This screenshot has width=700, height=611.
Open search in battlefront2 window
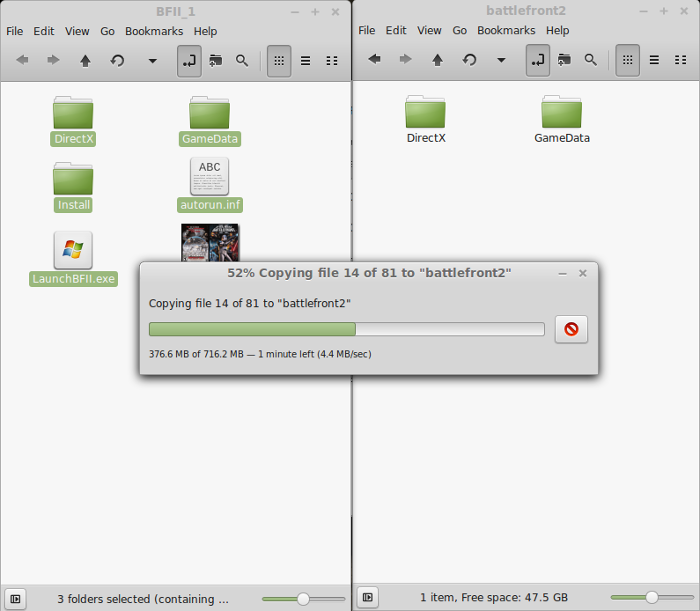point(591,59)
